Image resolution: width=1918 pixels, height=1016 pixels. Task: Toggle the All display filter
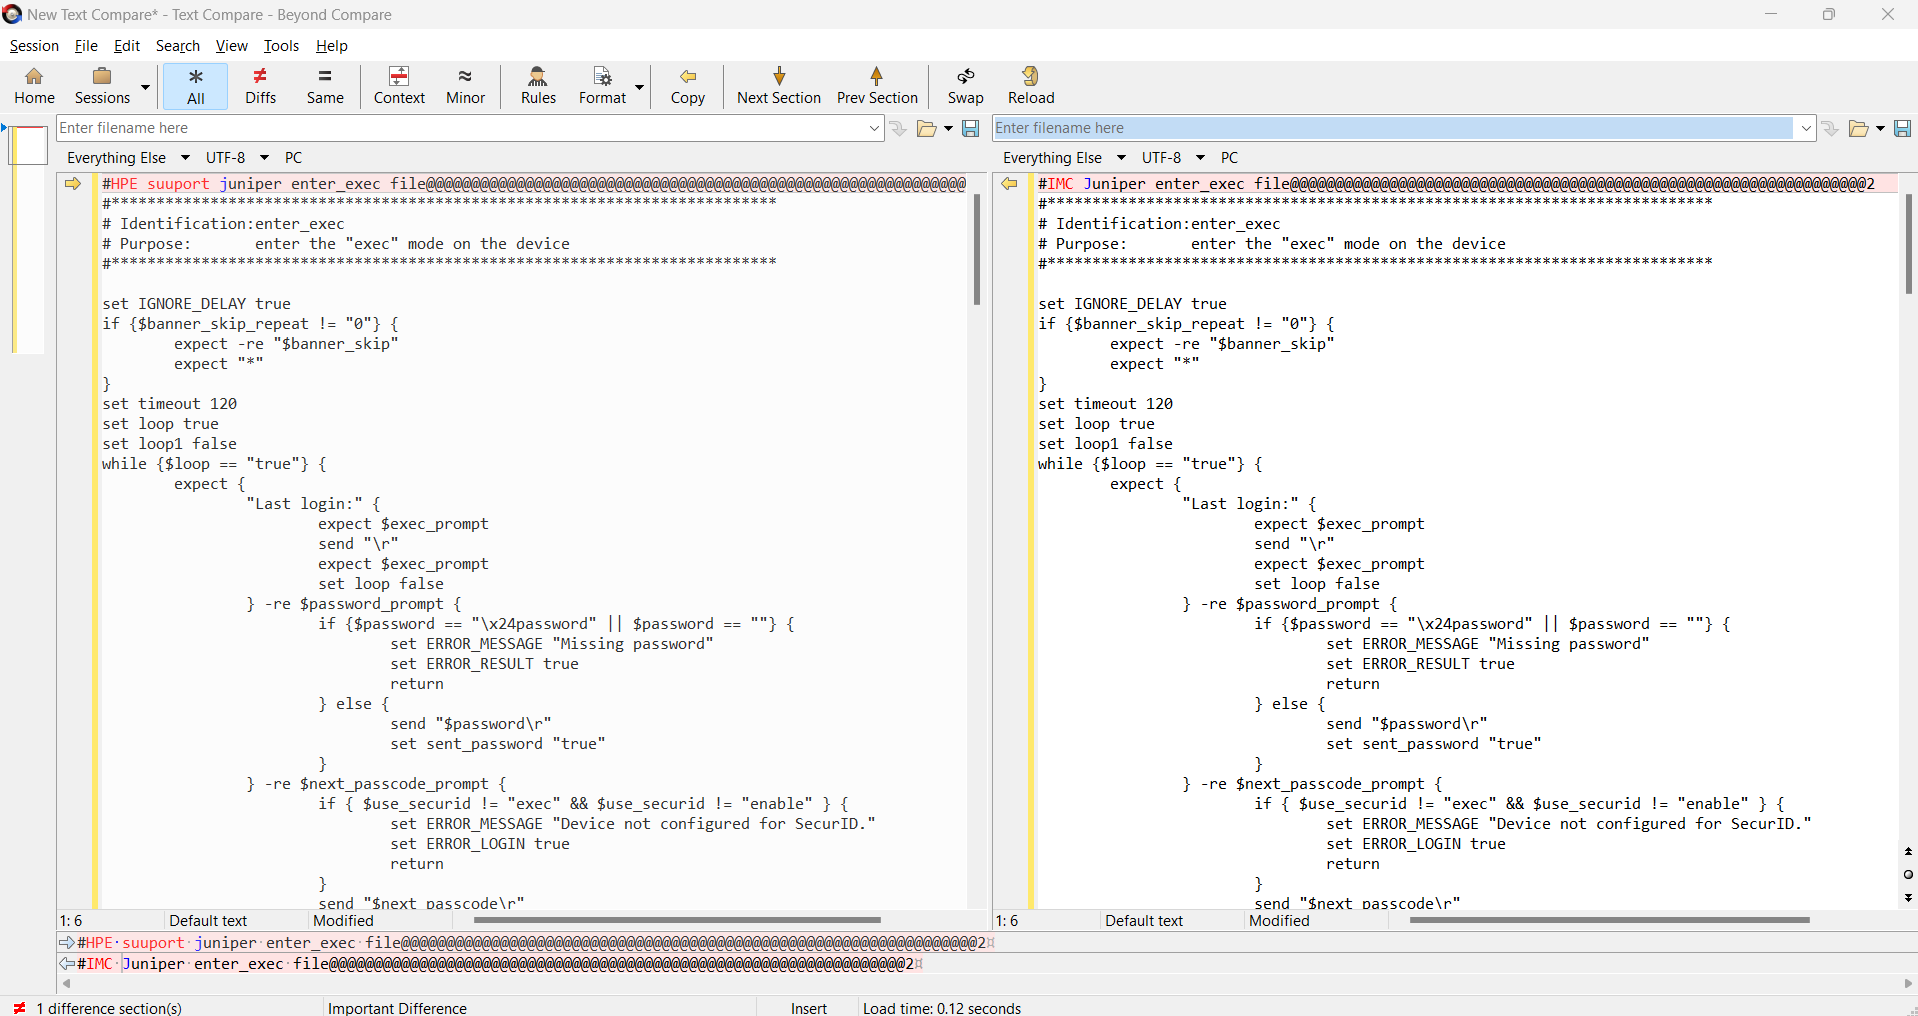coord(196,86)
